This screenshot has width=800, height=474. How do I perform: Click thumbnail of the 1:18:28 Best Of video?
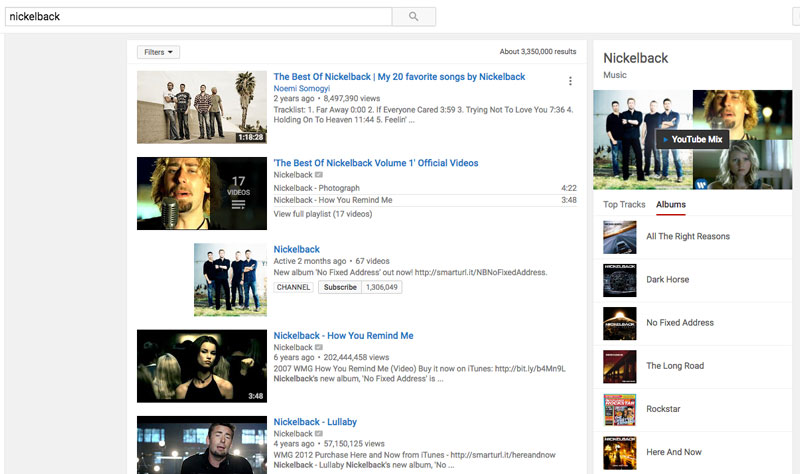tap(202, 107)
